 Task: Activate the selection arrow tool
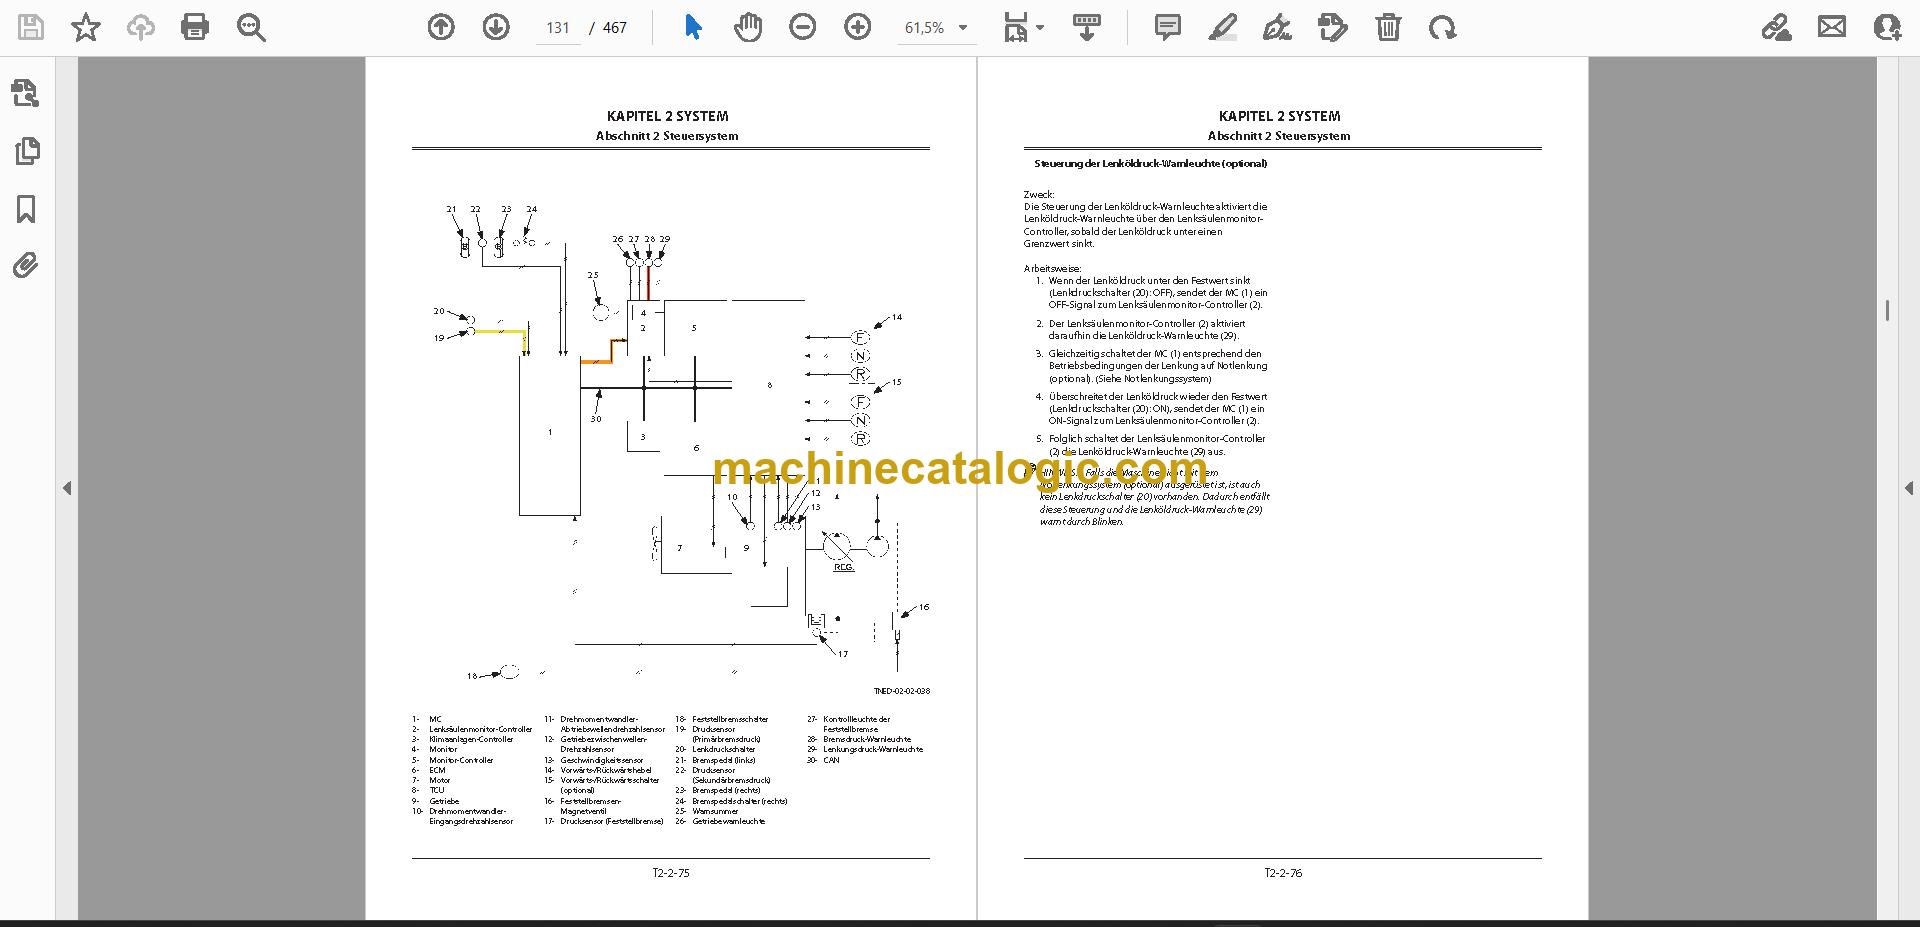(x=693, y=27)
